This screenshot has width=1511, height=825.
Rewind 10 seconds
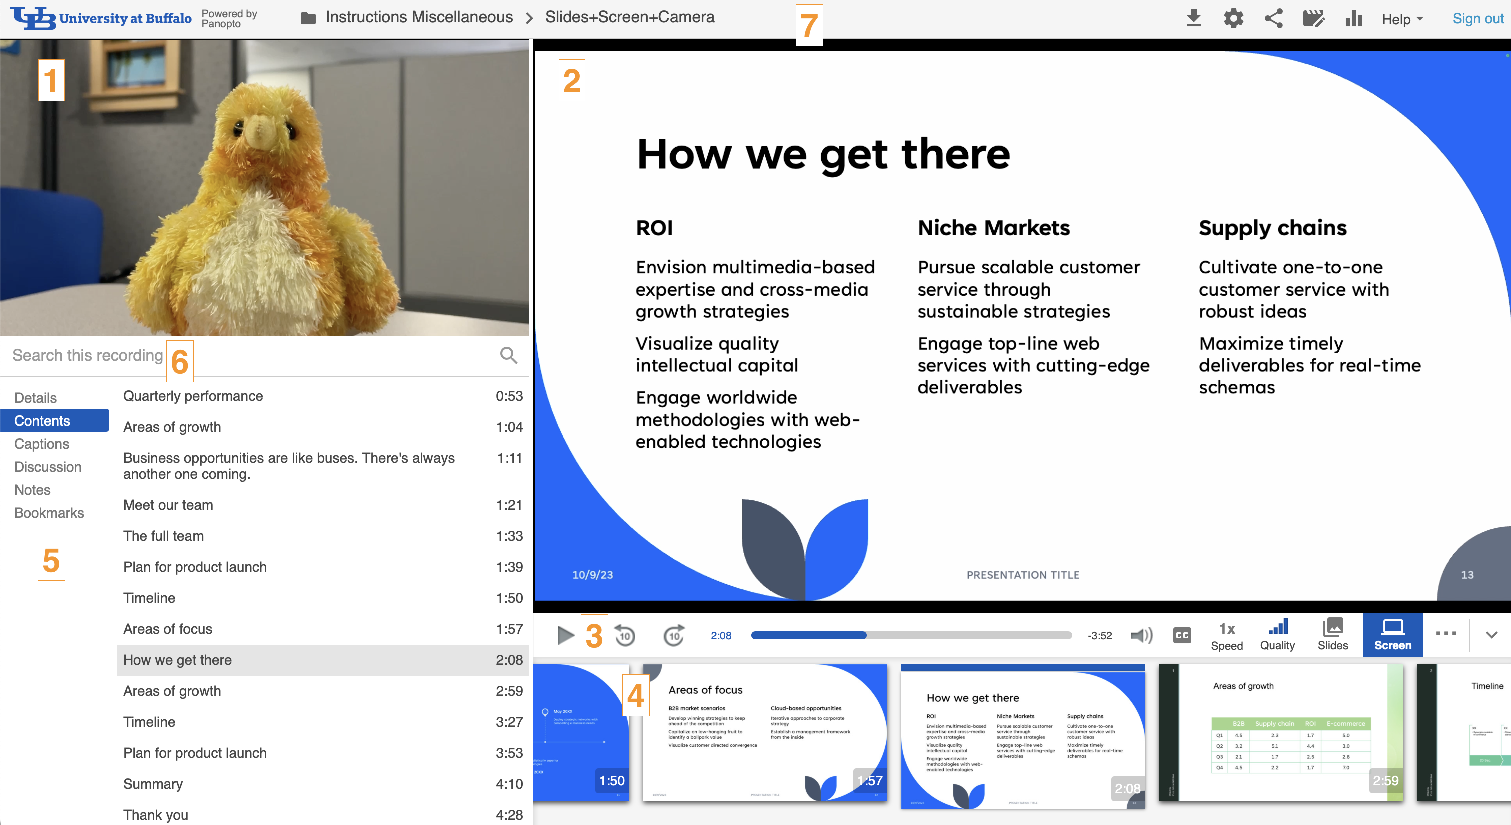[x=625, y=635]
